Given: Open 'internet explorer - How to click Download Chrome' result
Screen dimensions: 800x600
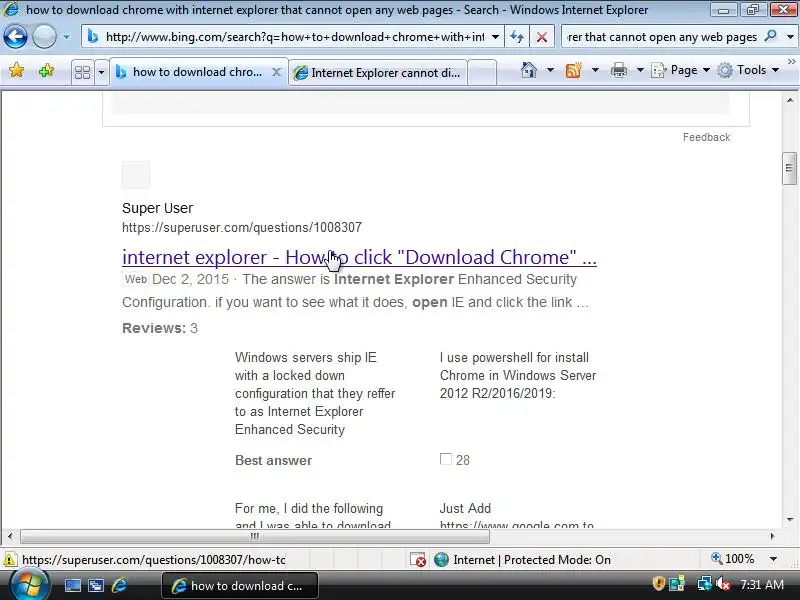Looking at the screenshot, I should coord(359,257).
